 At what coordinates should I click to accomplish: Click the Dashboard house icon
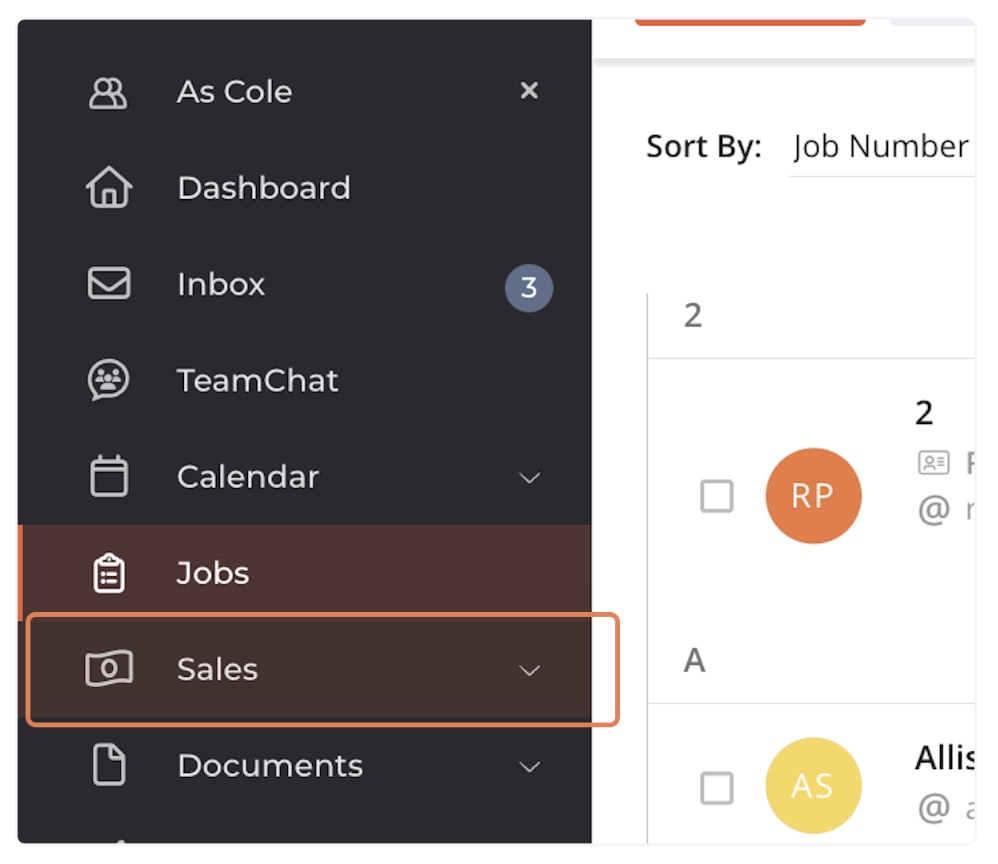[x=108, y=188]
